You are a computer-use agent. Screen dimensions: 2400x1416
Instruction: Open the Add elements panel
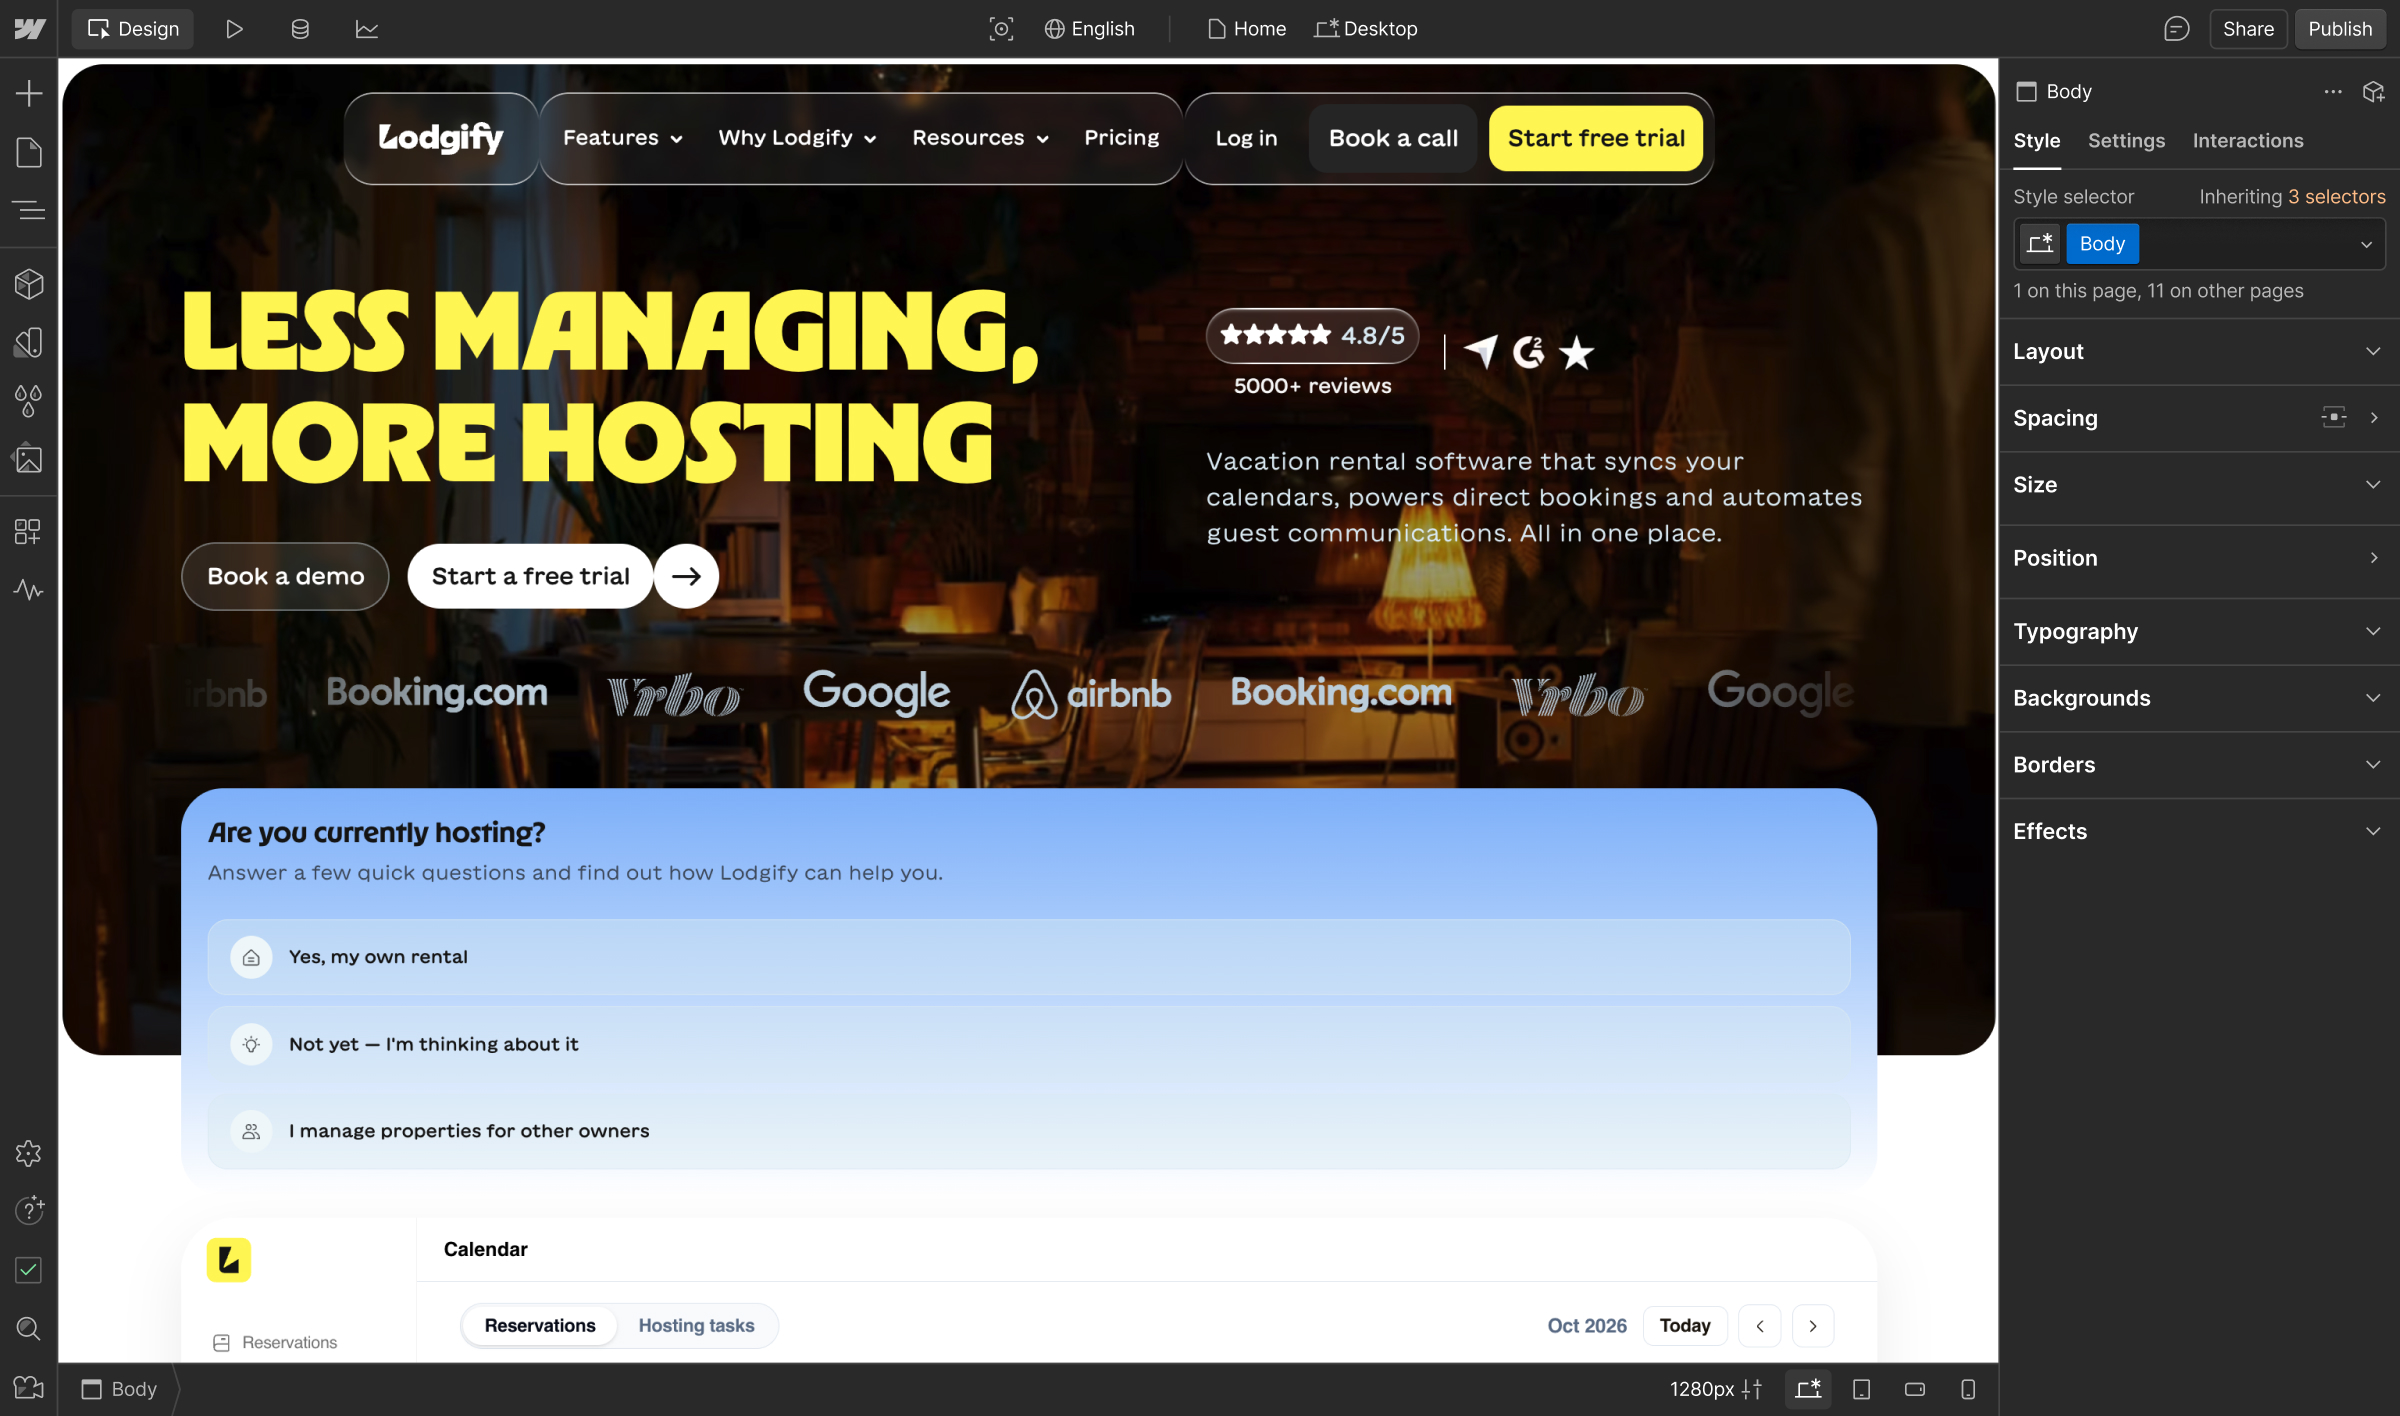pos(29,94)
